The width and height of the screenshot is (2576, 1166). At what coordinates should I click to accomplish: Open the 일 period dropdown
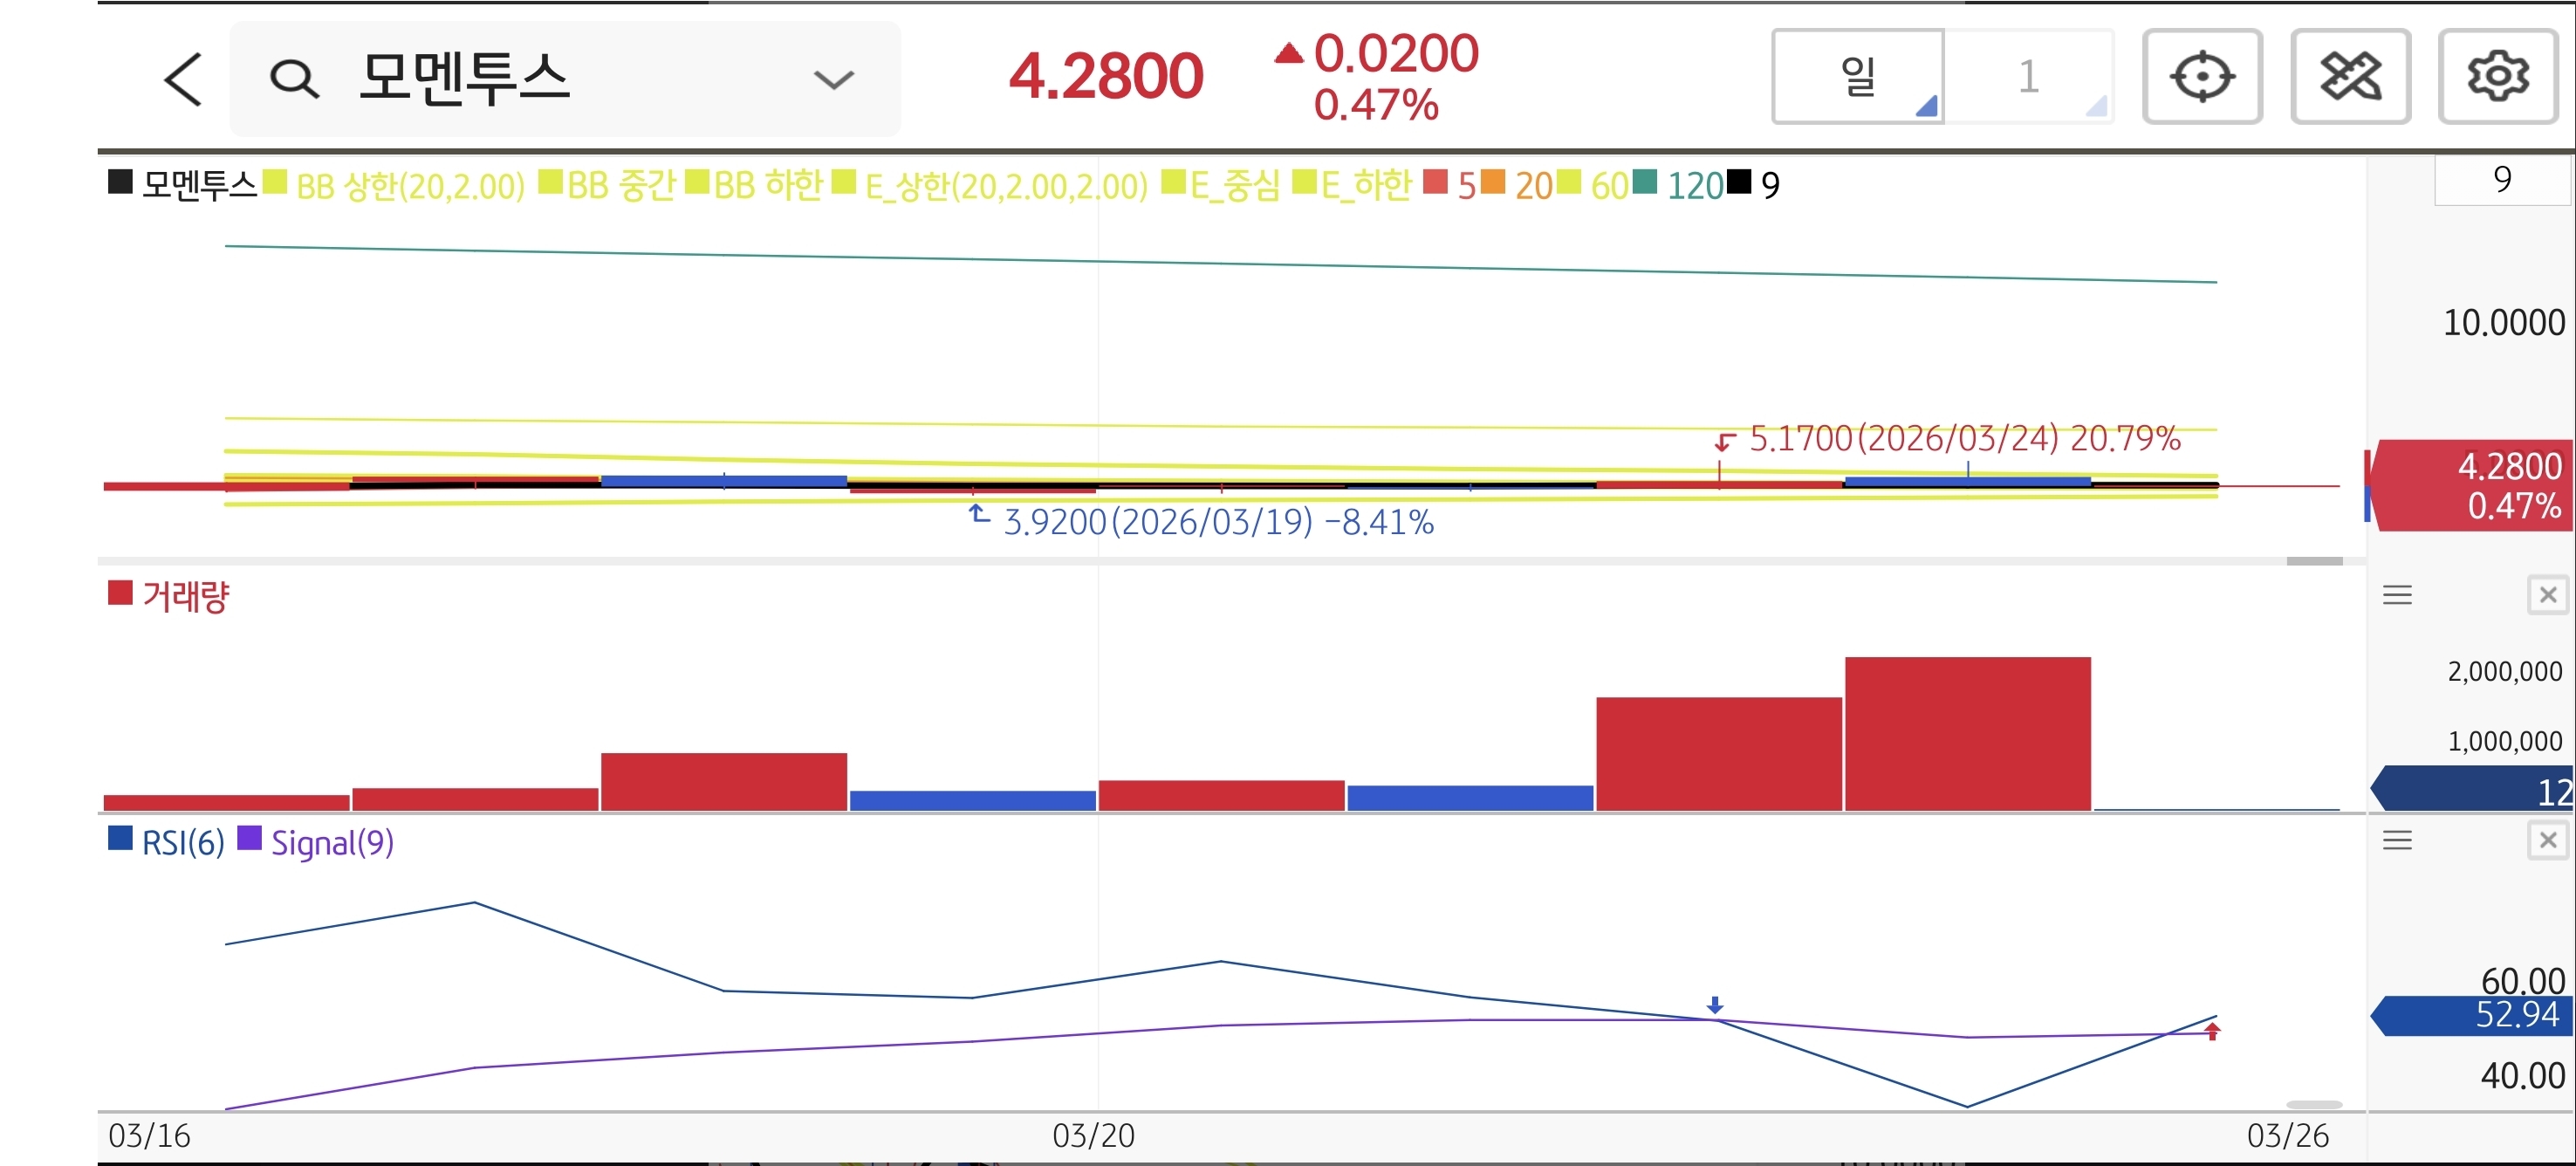tap(1858, 77)
